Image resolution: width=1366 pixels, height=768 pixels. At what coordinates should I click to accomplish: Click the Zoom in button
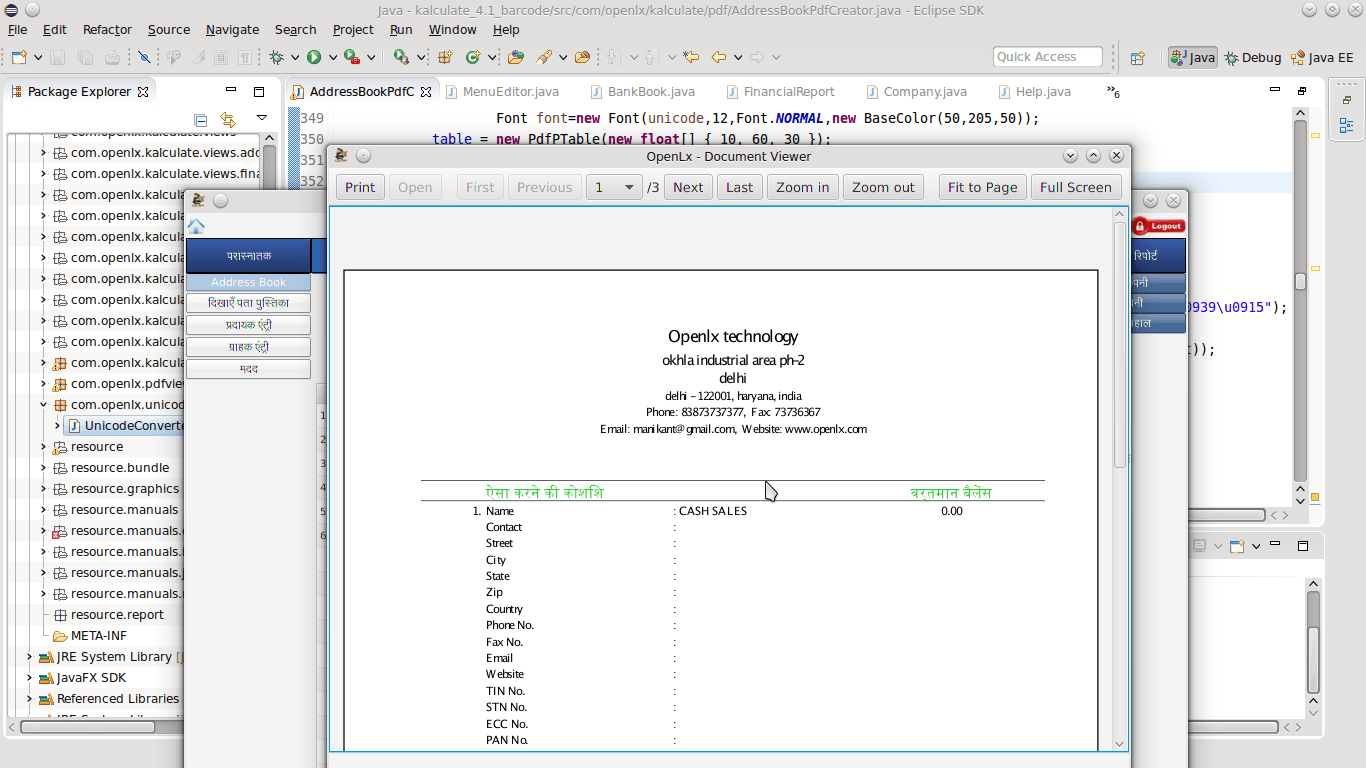(802, 187)
